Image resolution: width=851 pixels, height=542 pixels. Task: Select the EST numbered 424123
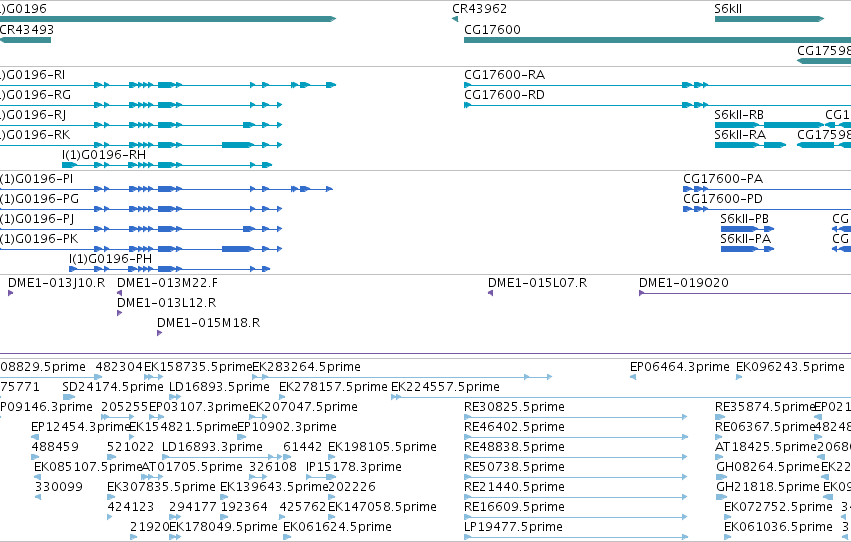[130, 508]
